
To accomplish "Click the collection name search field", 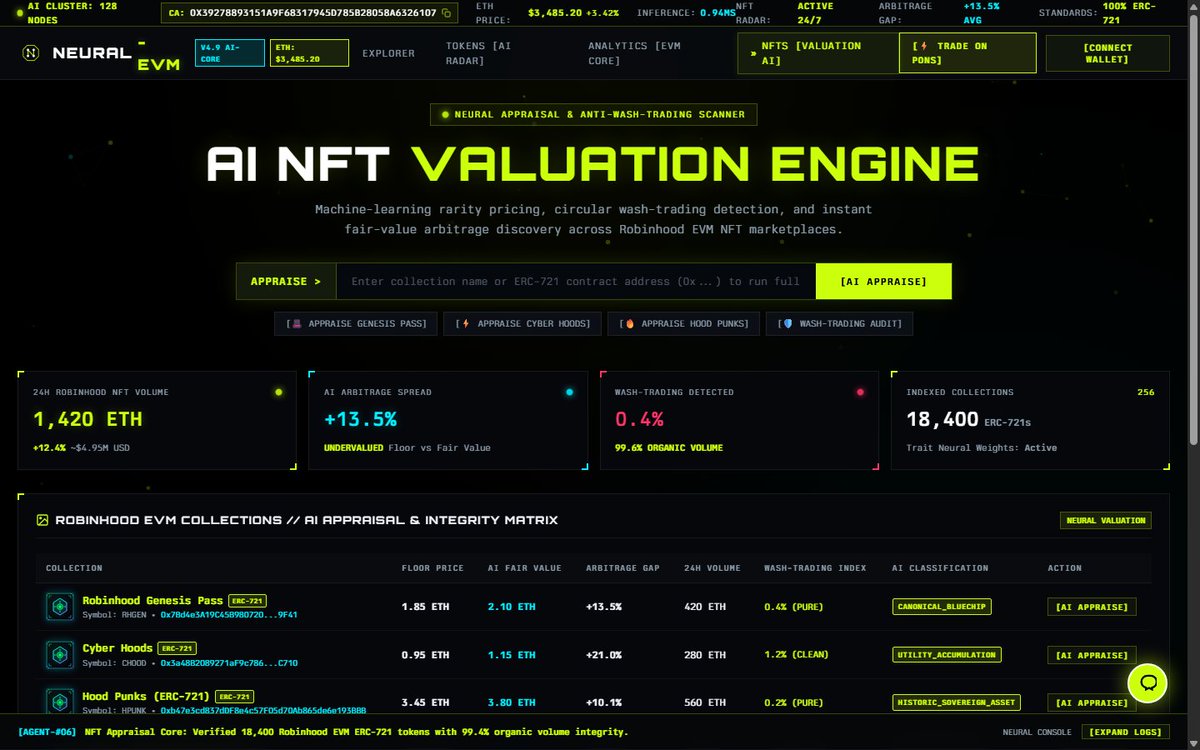I will tap(576, 281).
